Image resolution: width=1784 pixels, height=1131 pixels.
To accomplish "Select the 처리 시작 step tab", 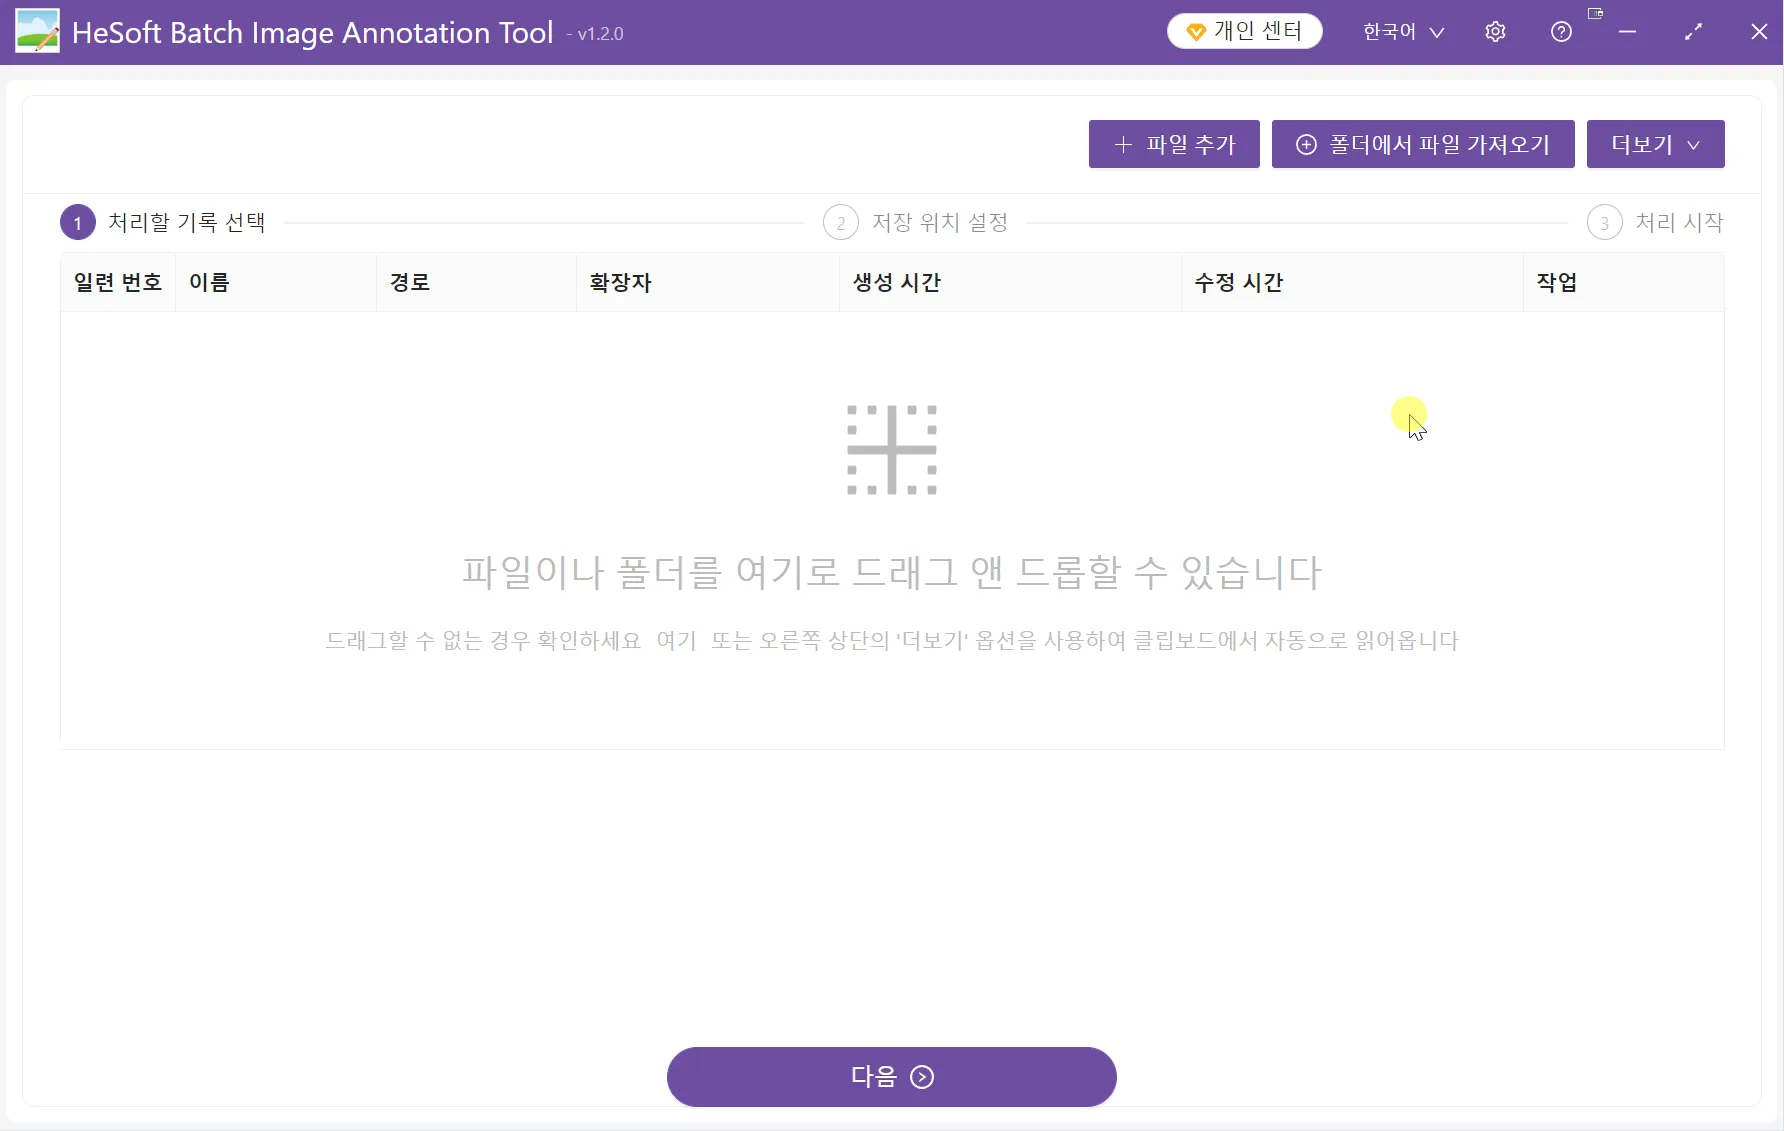I will [1679, 223].
